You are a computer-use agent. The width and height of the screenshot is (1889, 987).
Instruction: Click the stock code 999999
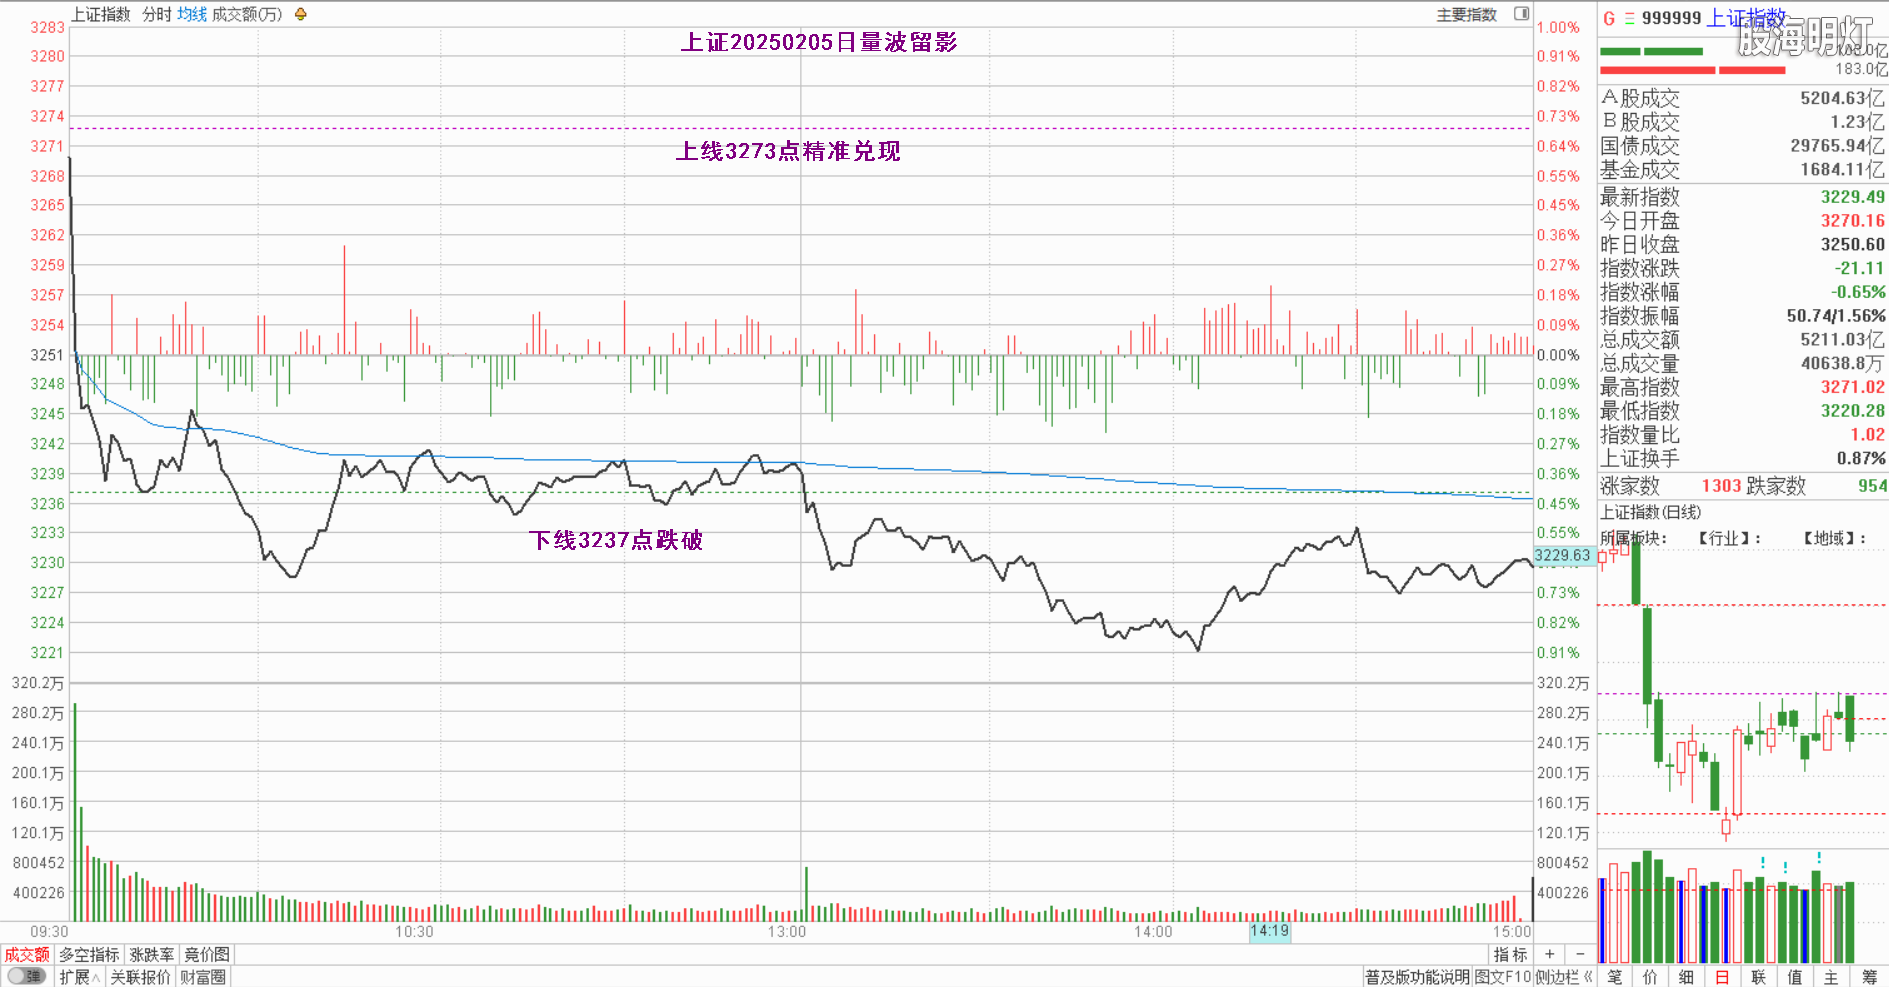point(1671,18)
